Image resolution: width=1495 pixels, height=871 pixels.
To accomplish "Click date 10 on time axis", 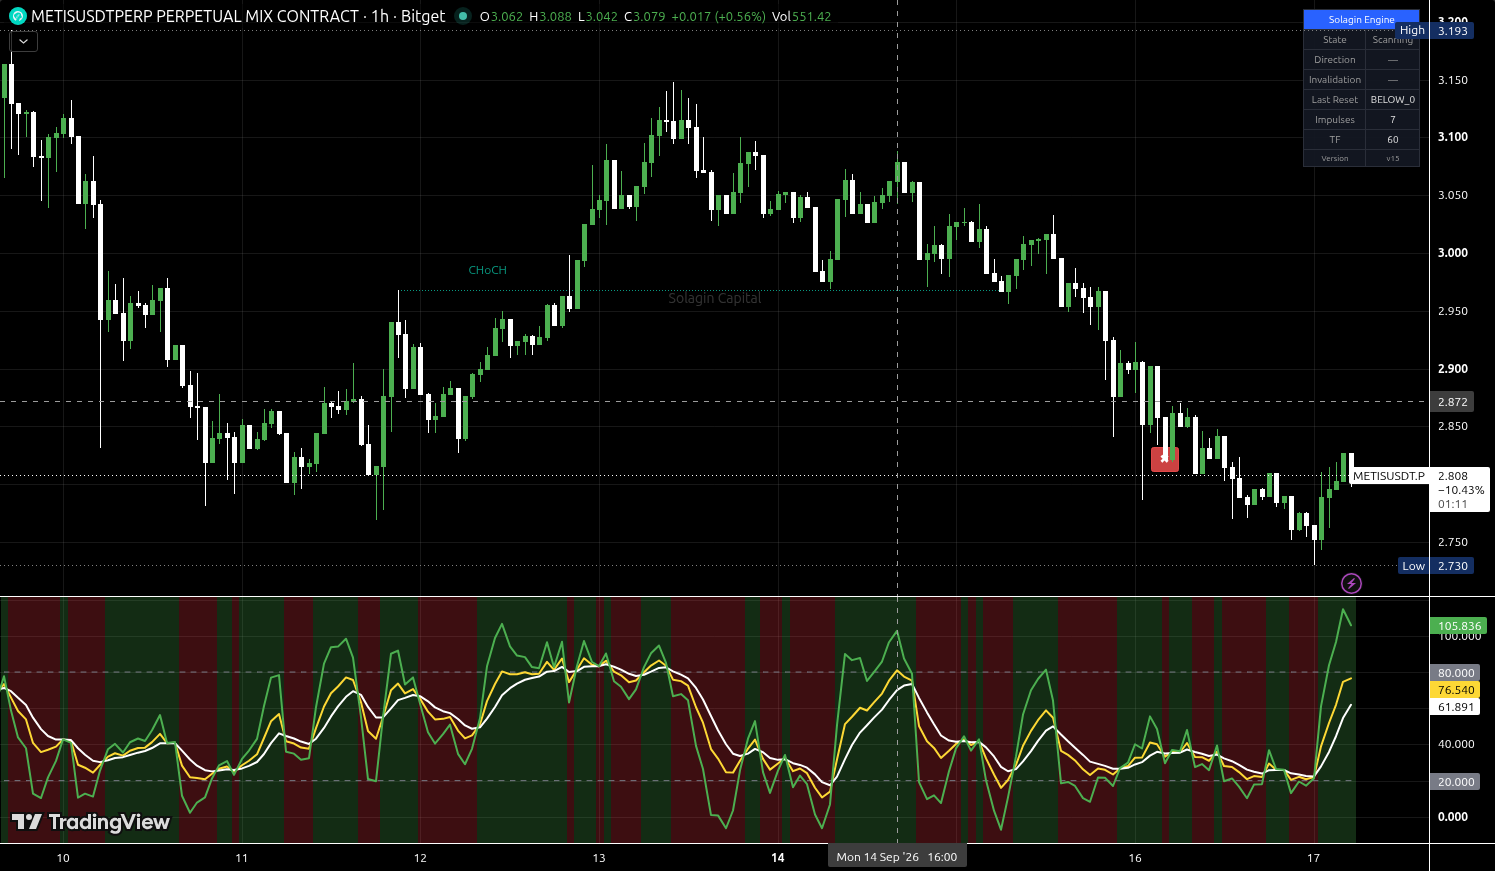I will [63, 858].
